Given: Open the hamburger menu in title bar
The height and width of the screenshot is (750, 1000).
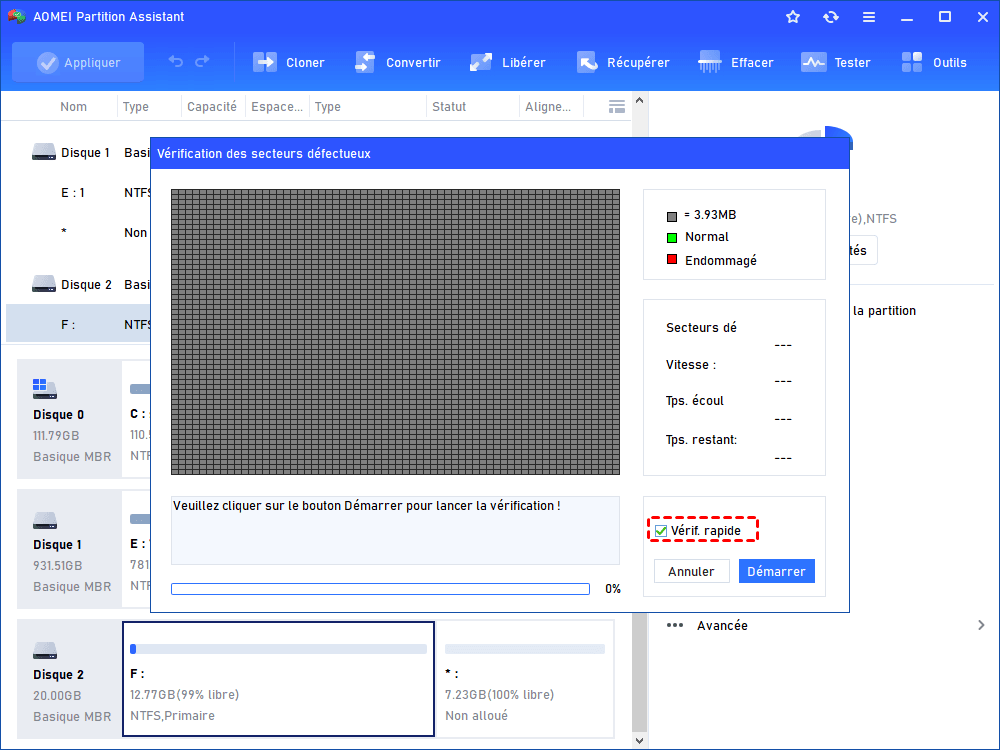Looking at the screenshot, I should pyautogui.click(x=869, y=17).
